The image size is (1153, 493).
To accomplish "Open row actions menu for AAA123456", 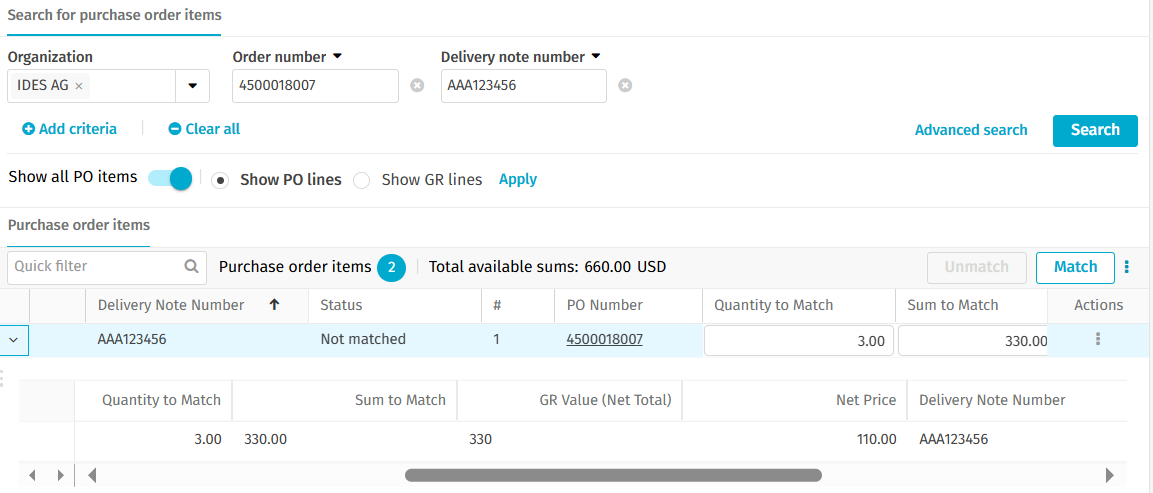I will (x=1098, y=339).
